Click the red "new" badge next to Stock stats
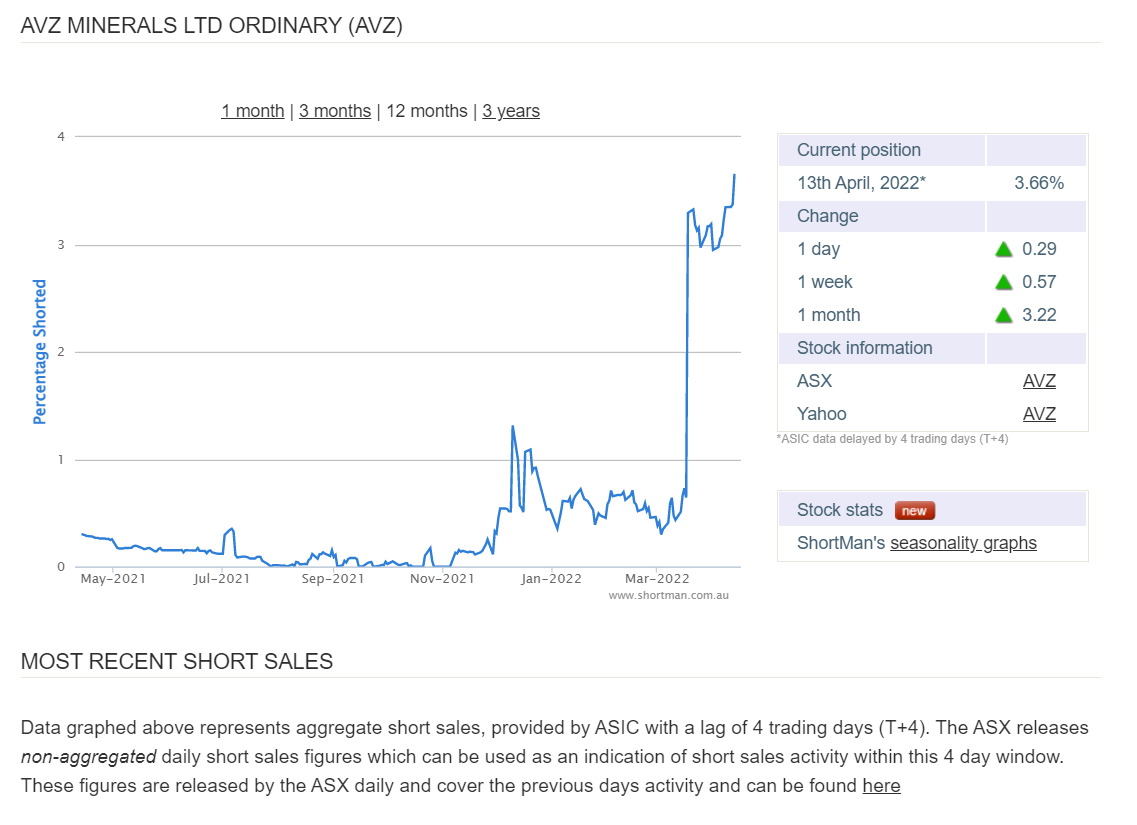The height and width of the screenshot is (825, 1137). point(914,511)
